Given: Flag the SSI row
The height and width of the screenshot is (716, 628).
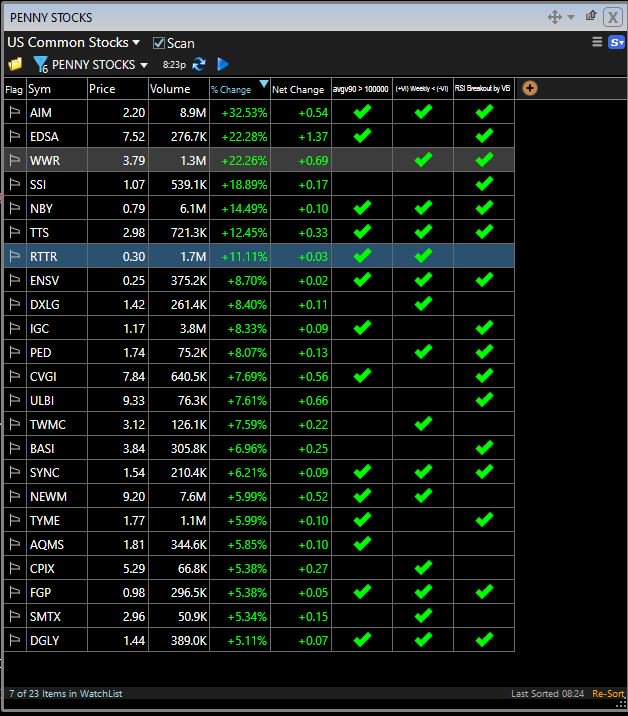Looking at the screenshot, I should pyautogui.click(x=15, y=184).
